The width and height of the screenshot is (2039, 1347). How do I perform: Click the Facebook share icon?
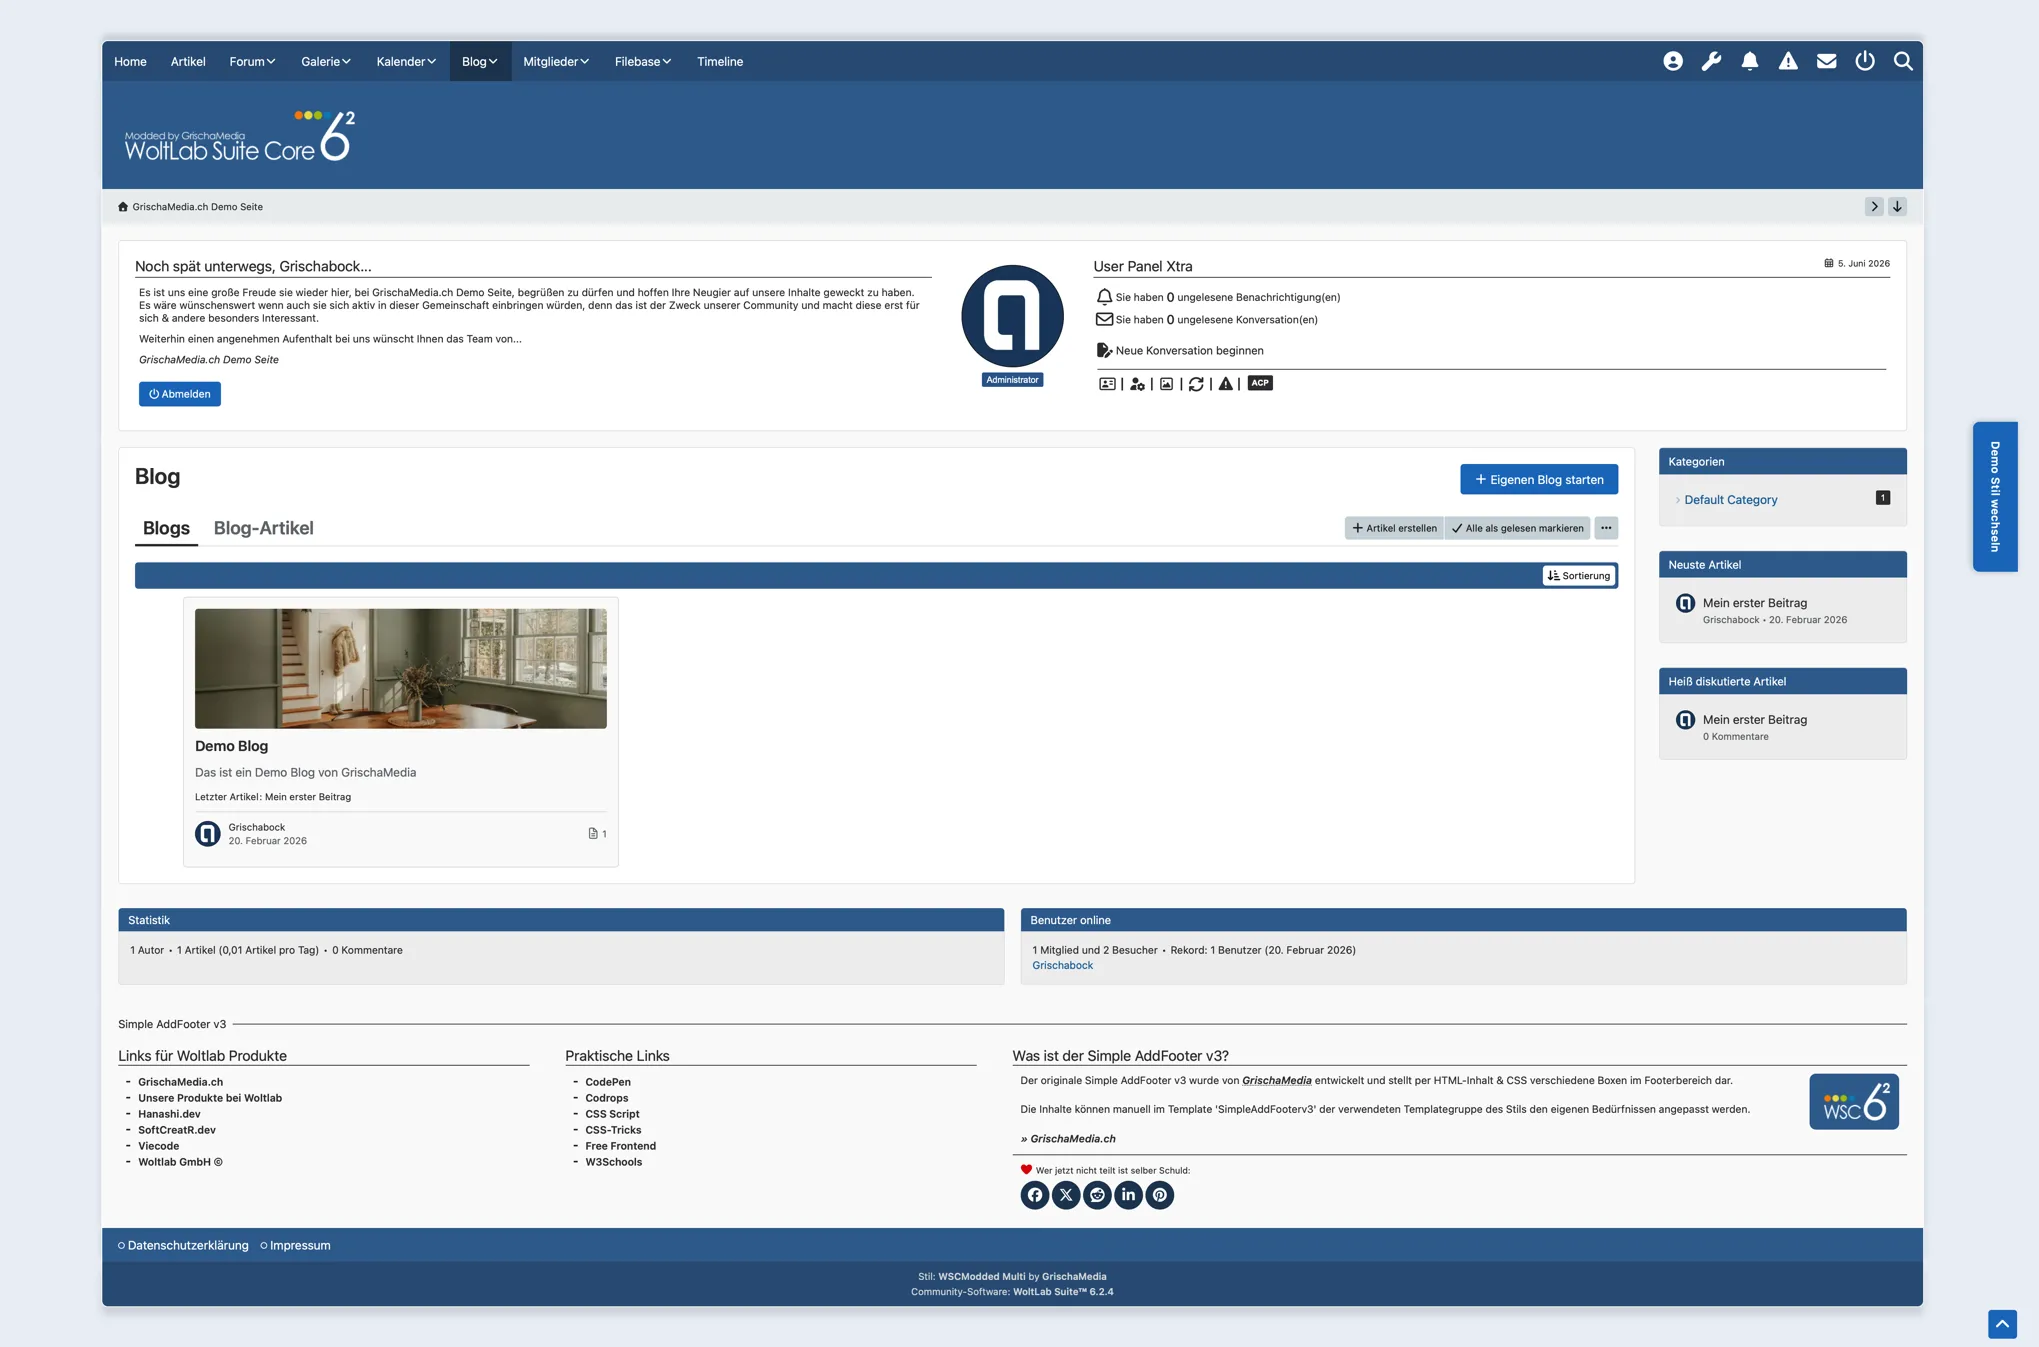coord(1035,1195)
